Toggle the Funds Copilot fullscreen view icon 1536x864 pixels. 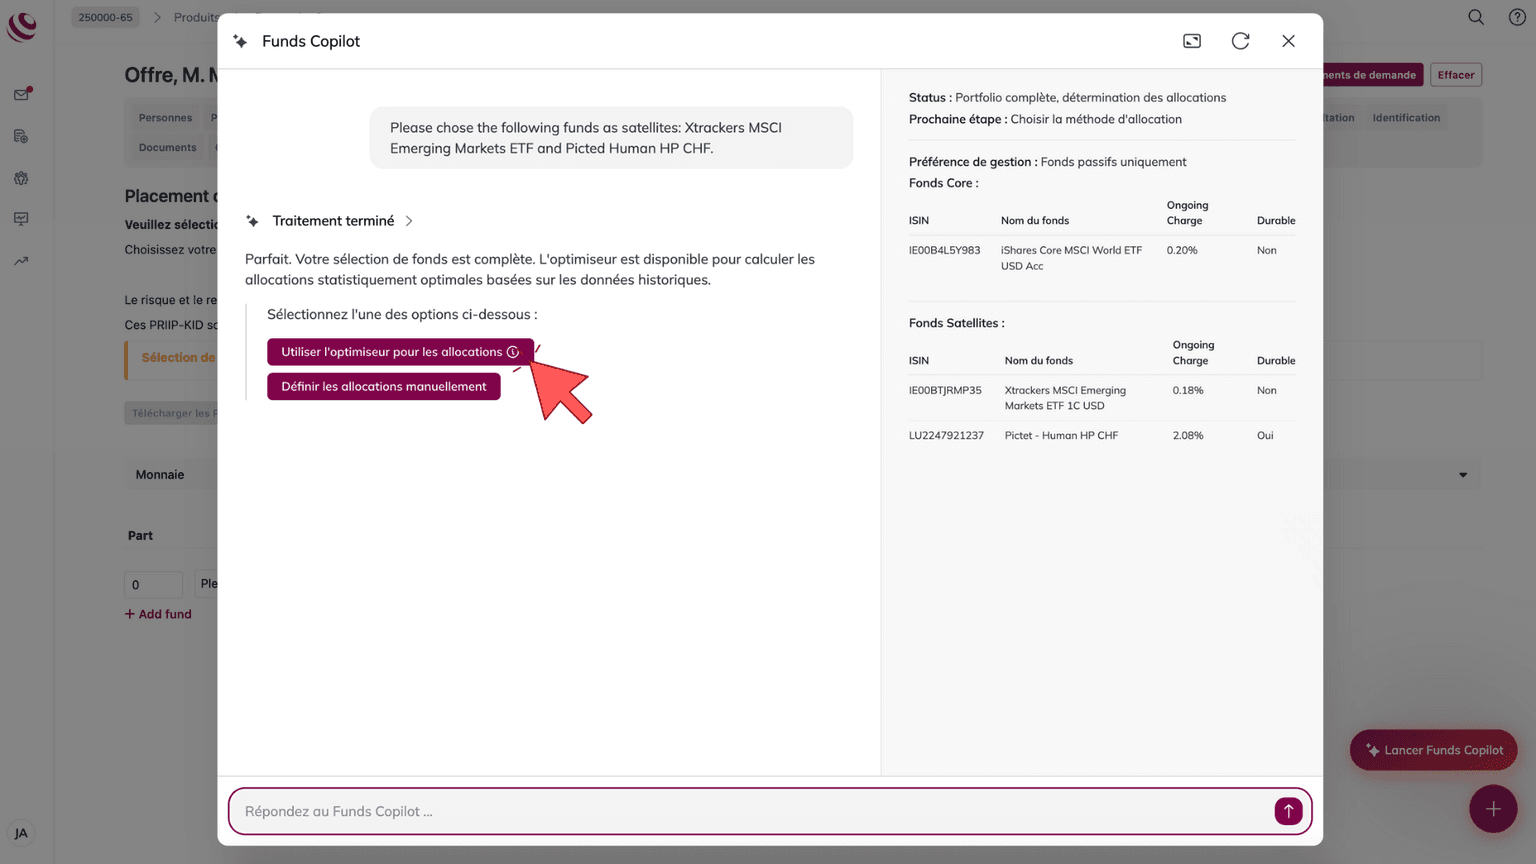click(1192, 41)
